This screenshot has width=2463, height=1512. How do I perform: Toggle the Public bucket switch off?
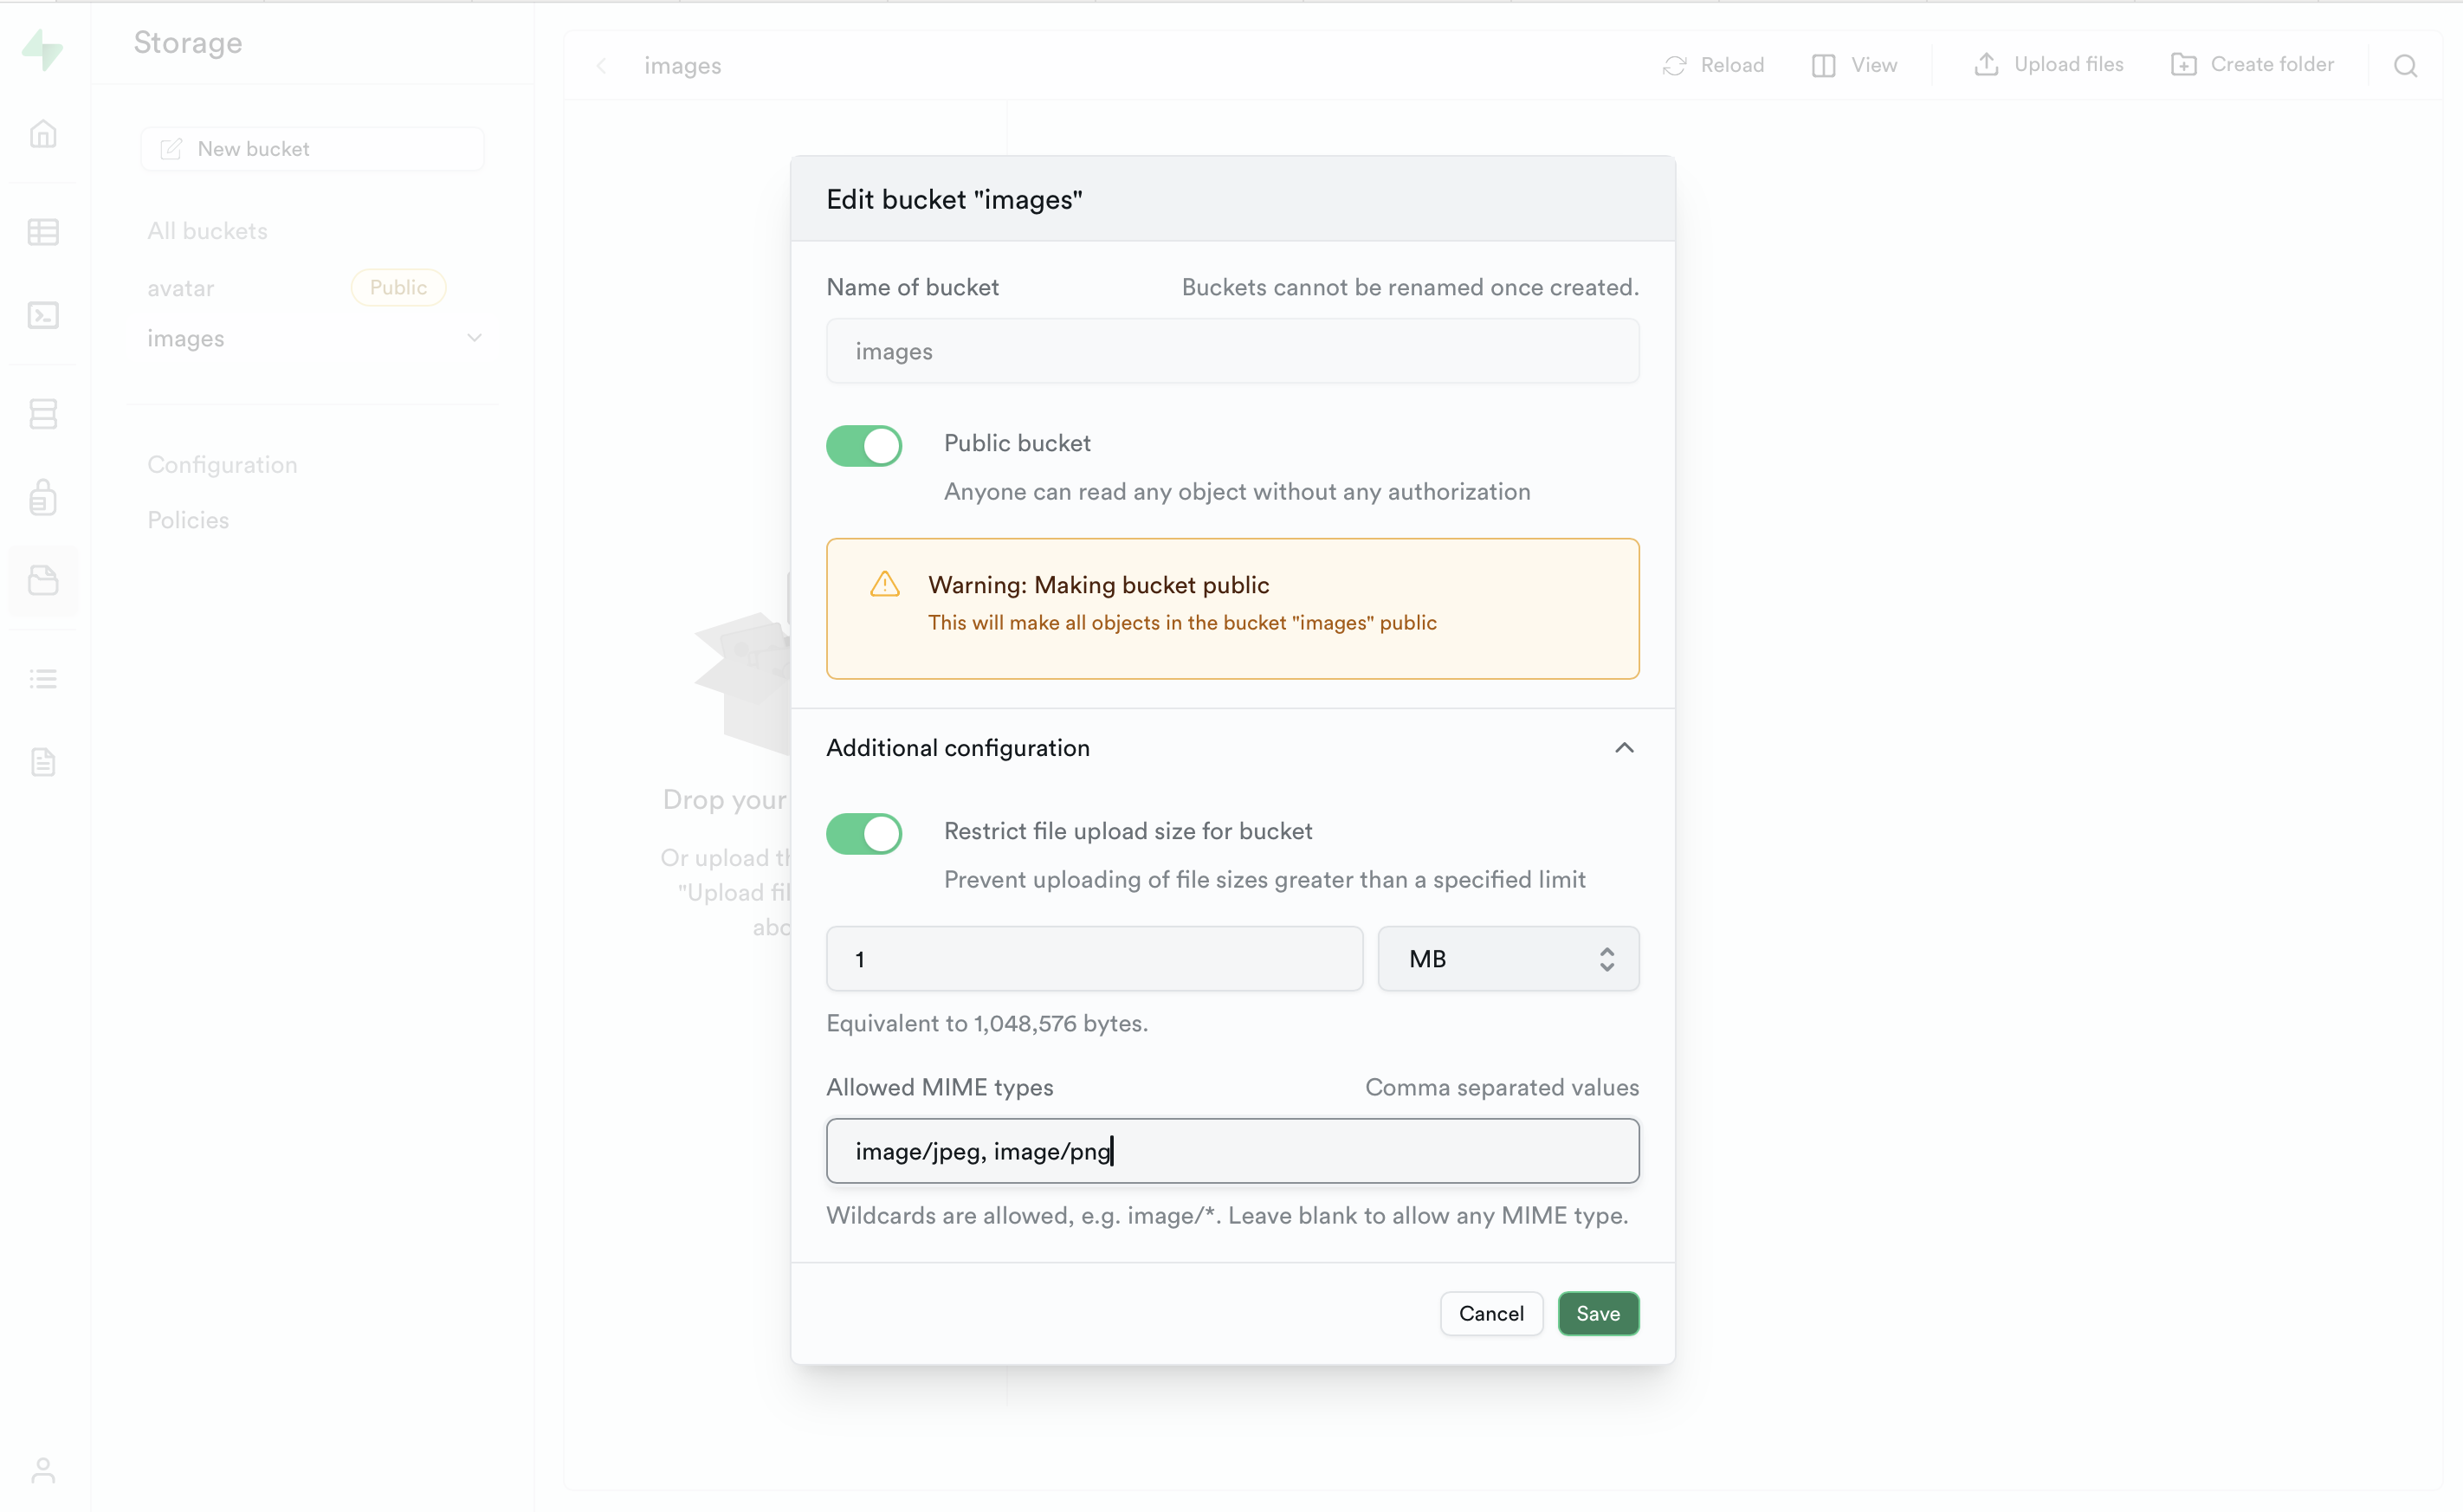click(x=864, y=446)
